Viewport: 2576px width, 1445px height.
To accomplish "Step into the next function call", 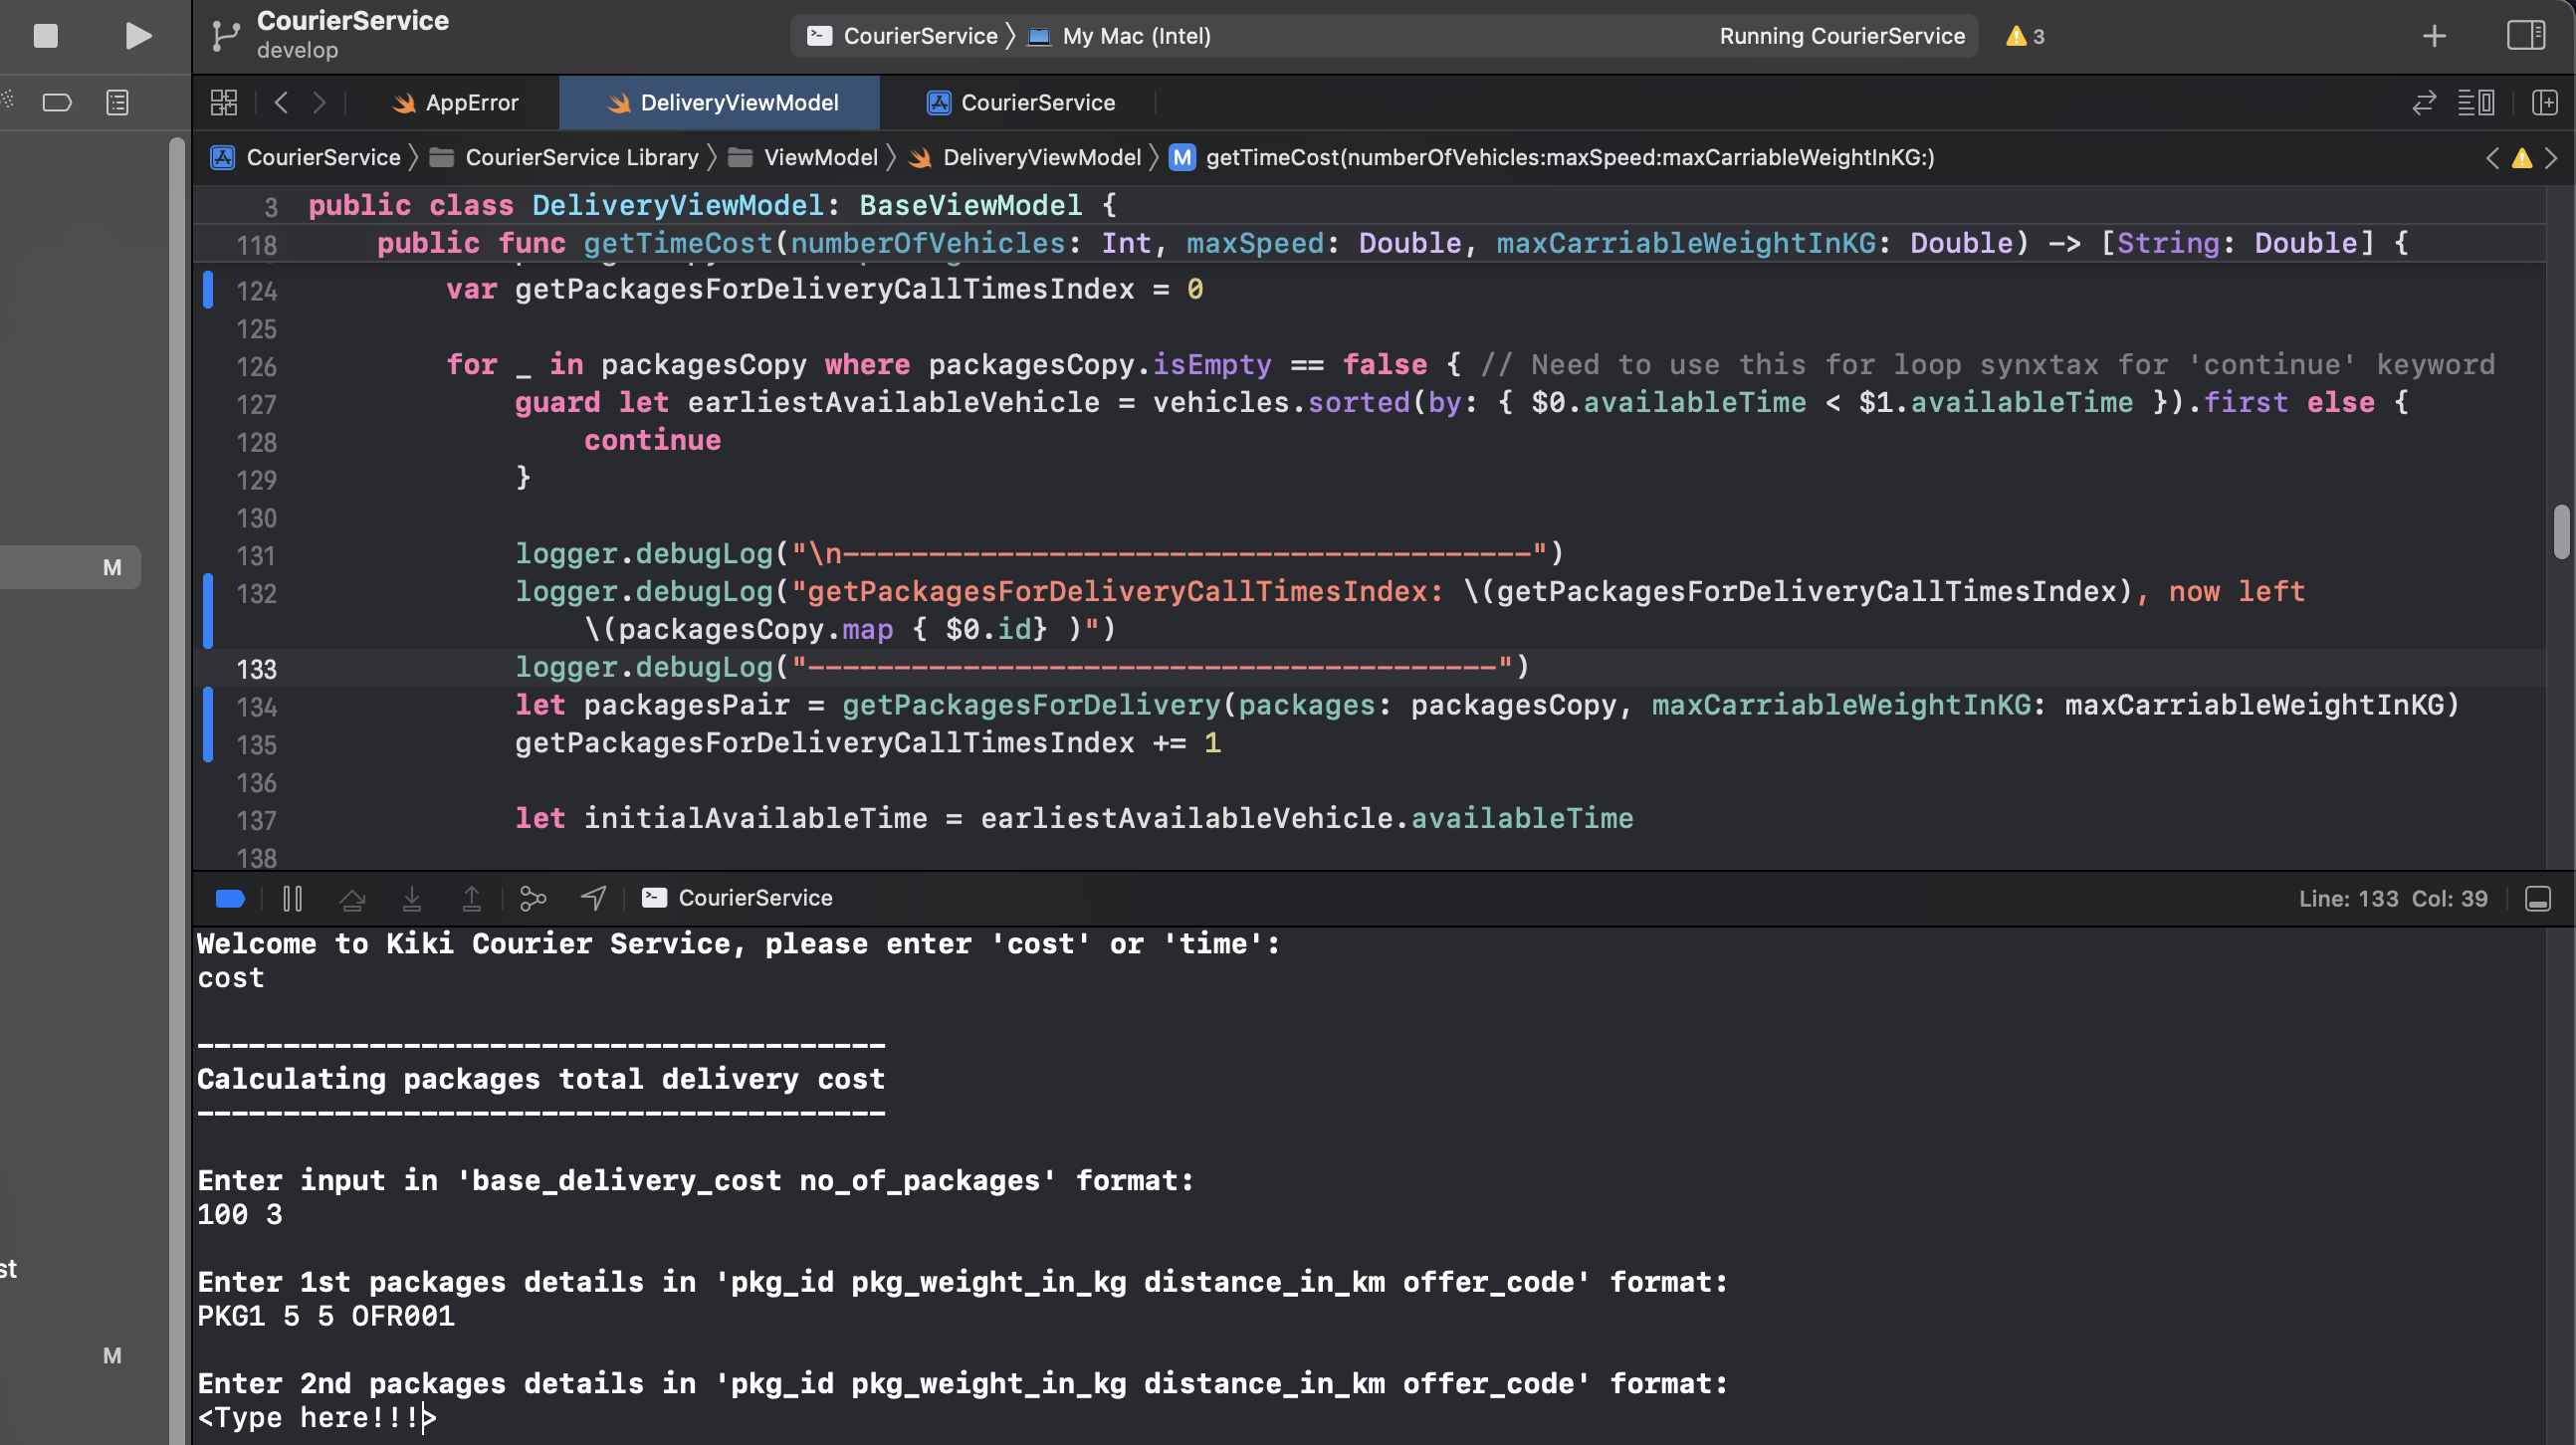I will click(x=412, y=898).
